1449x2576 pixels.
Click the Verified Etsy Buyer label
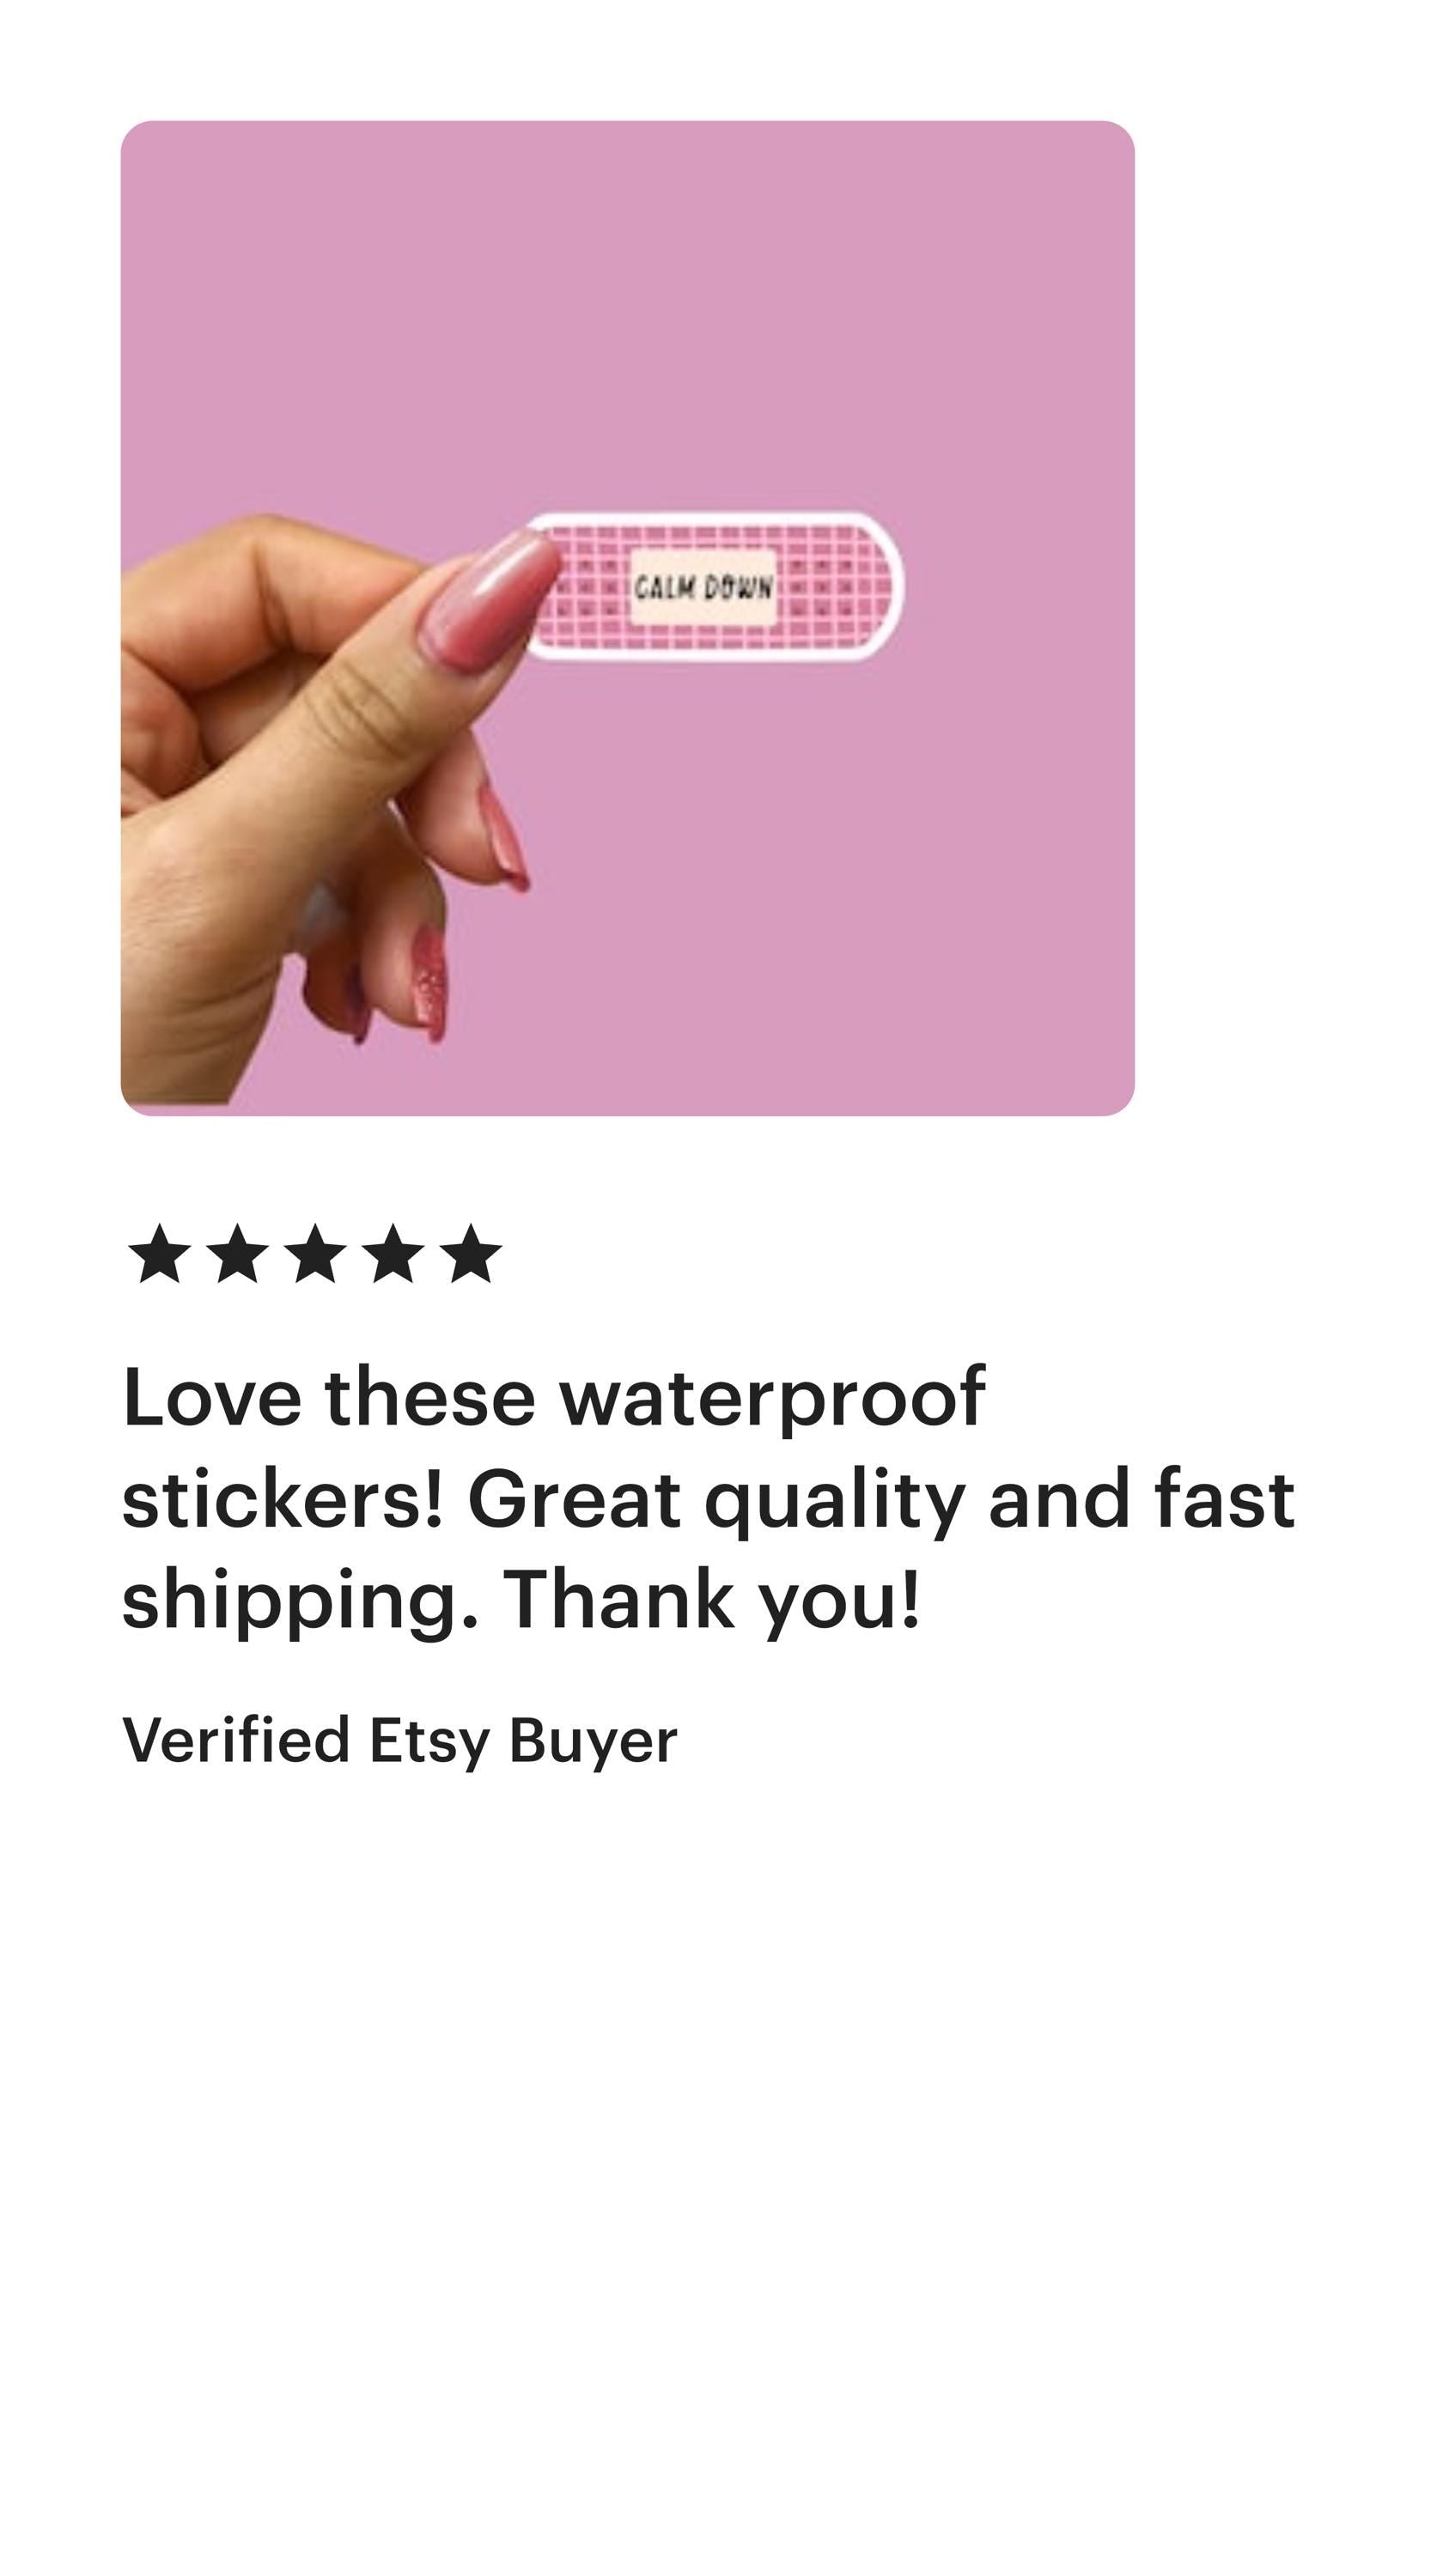coord(399,1741)
